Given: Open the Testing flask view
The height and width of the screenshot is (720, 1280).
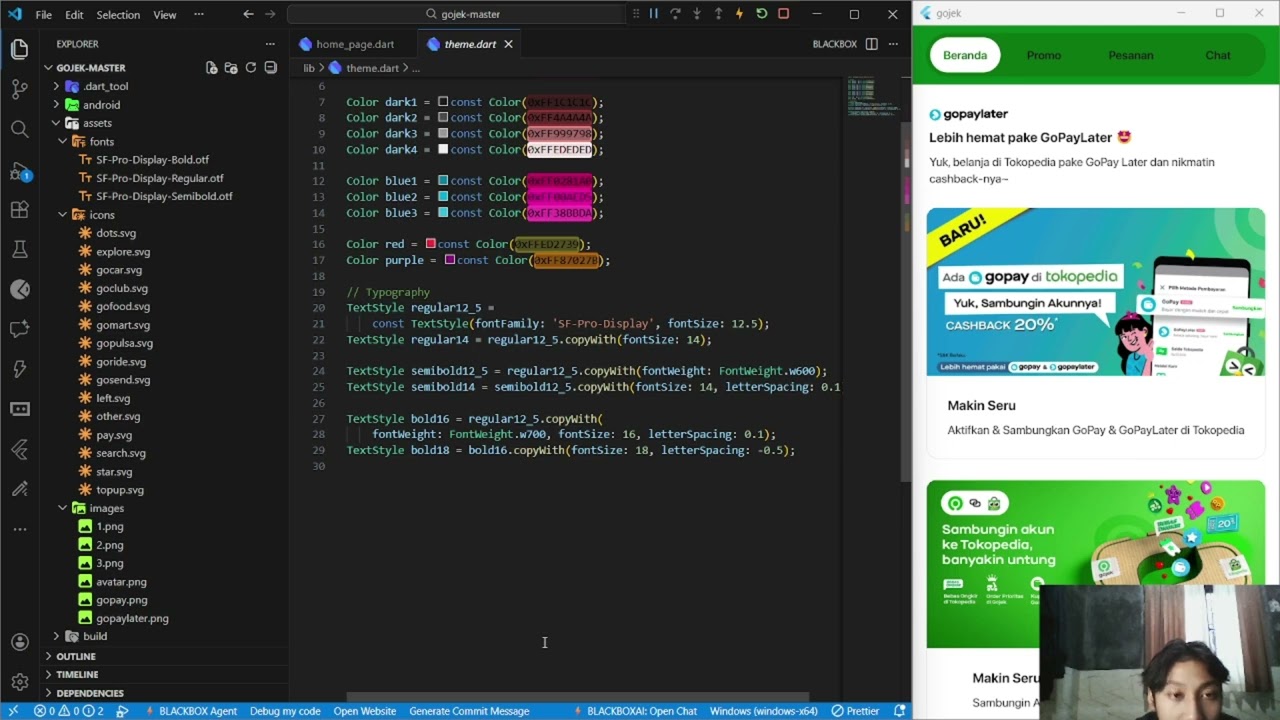Looking at the screenshot, I should (x=19, y=249).
